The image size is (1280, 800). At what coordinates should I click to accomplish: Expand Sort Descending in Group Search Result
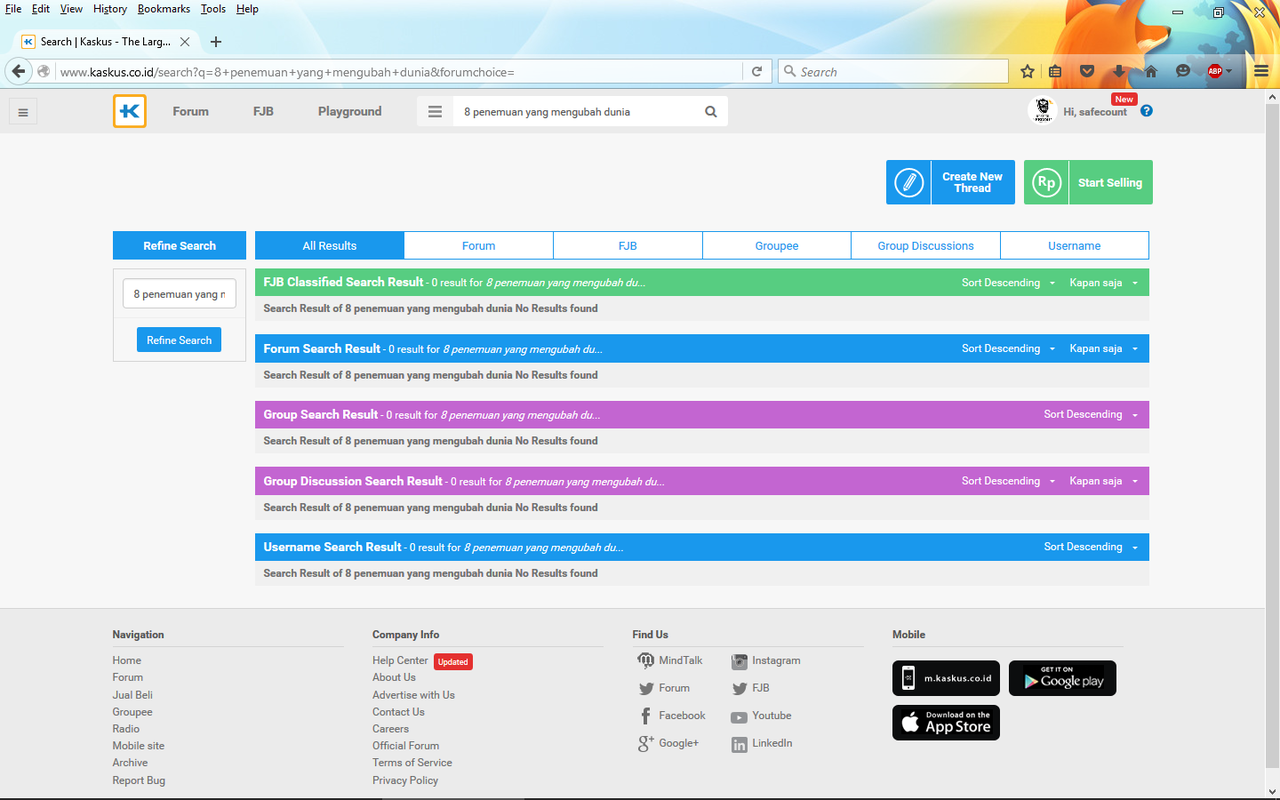[x=1090, y=414]
